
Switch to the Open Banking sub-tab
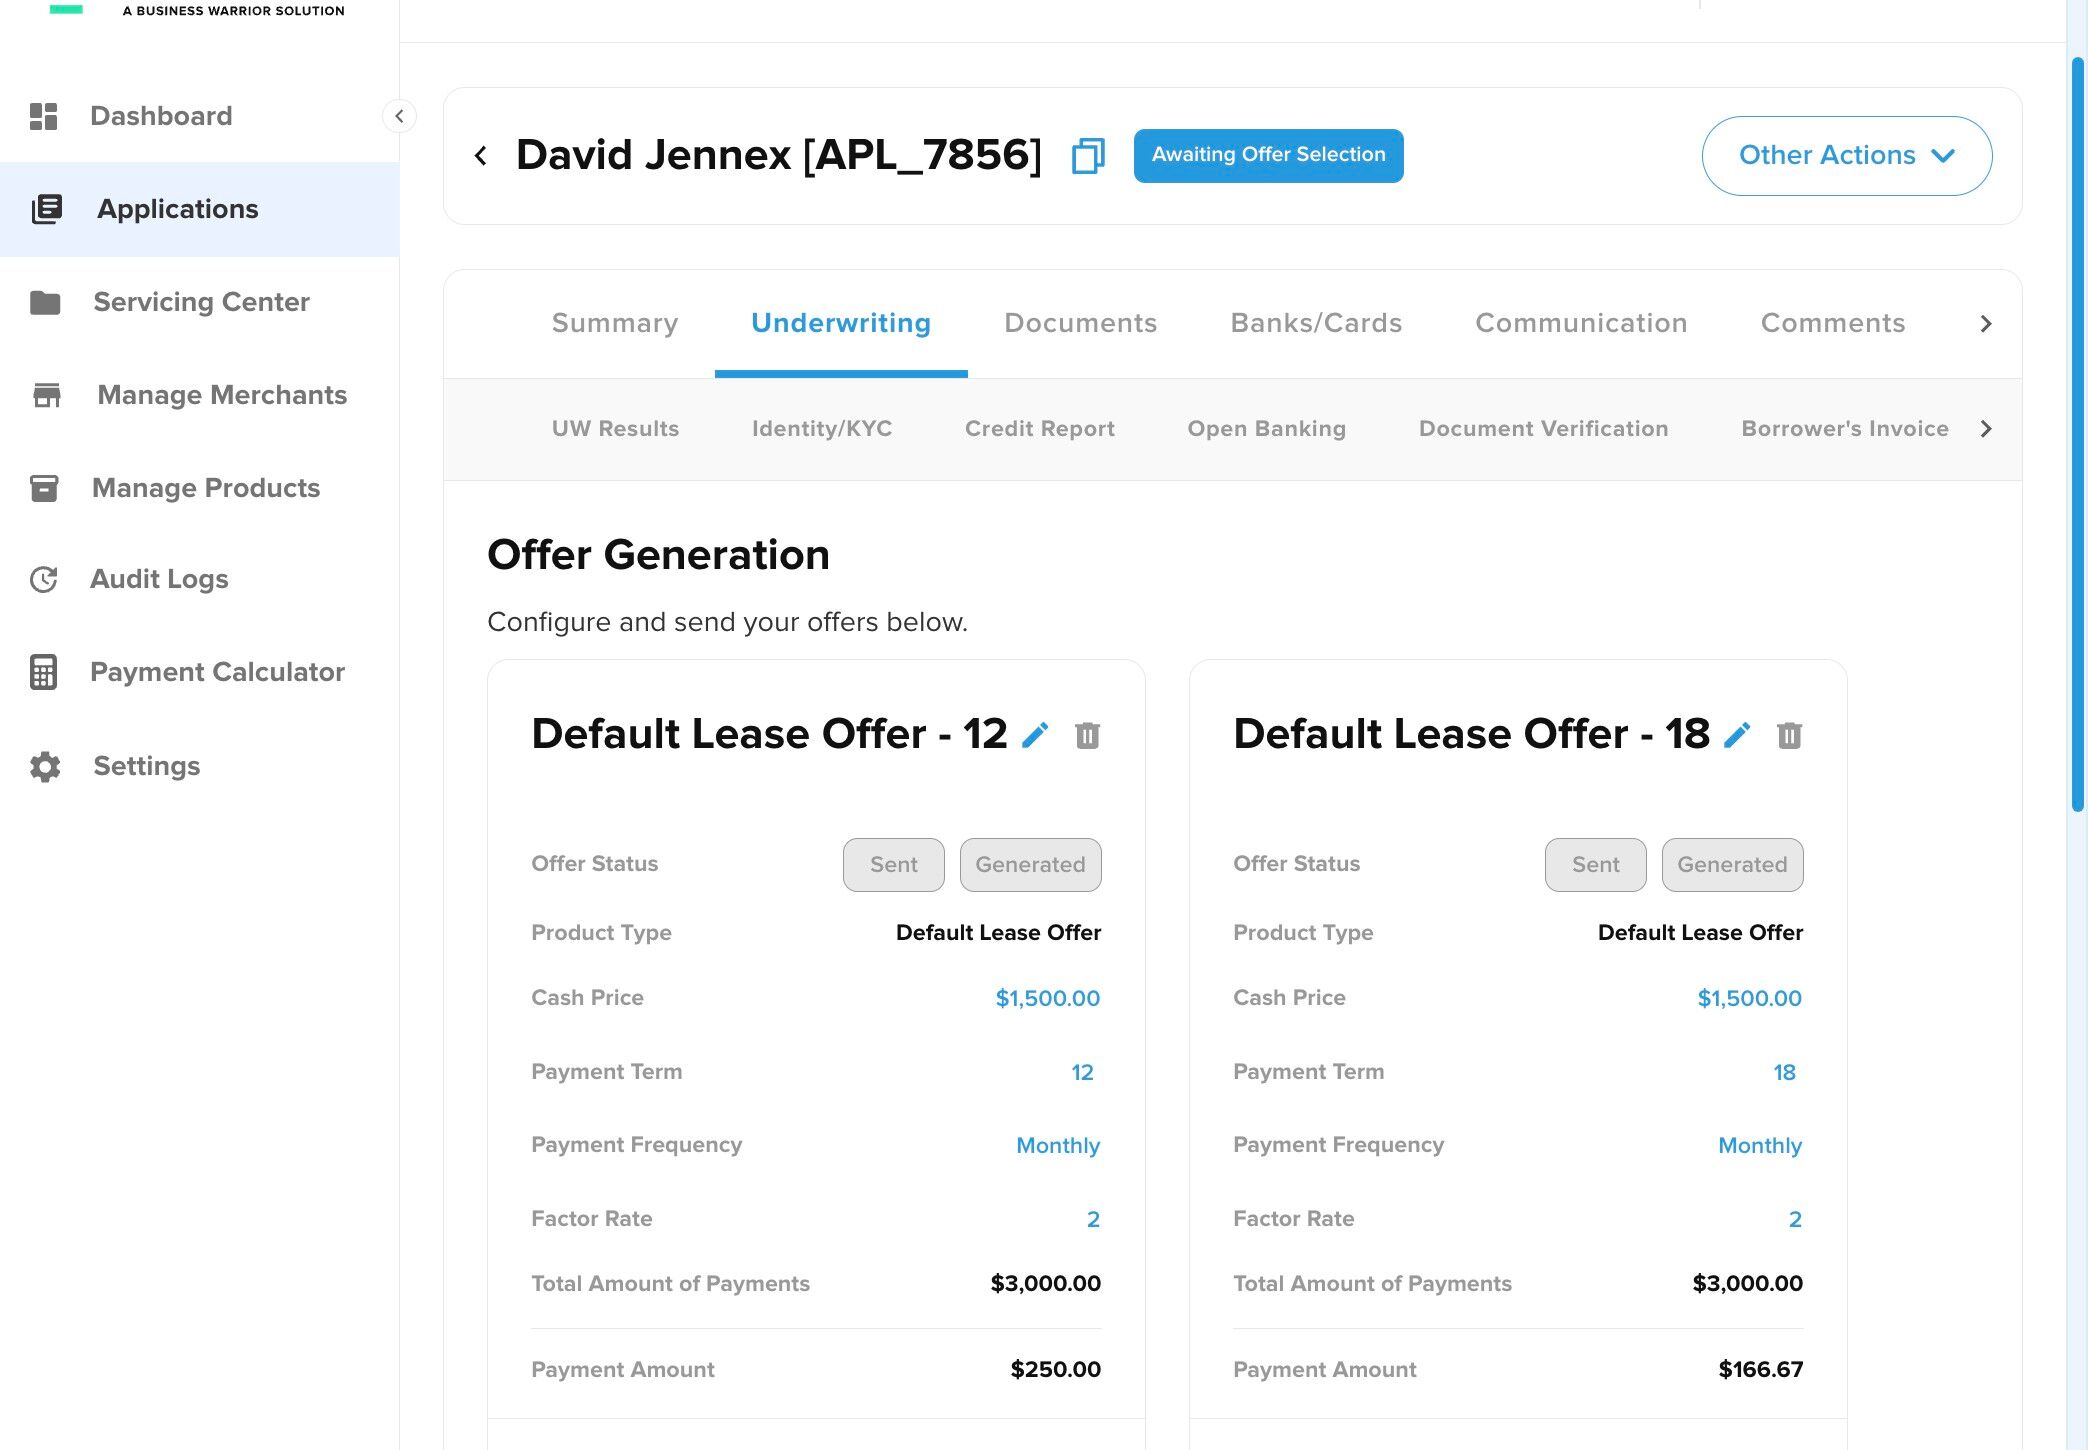tap(1267, 429)
